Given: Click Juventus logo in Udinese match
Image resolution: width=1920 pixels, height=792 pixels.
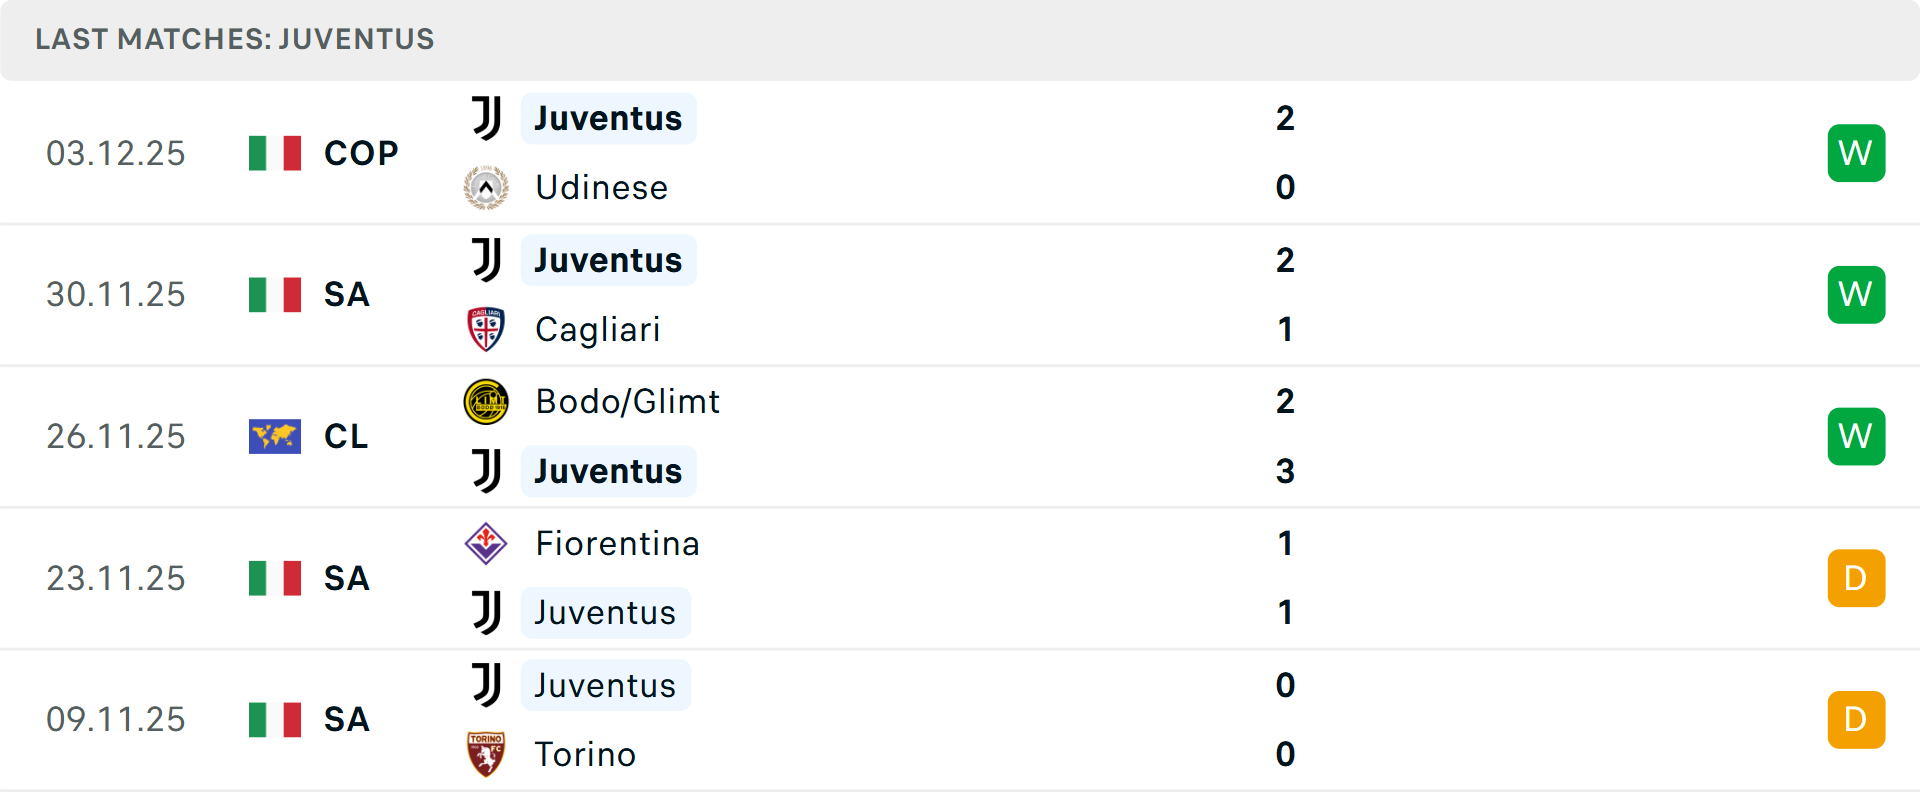Looking at the screenshot, I should (x=486, y=118).
